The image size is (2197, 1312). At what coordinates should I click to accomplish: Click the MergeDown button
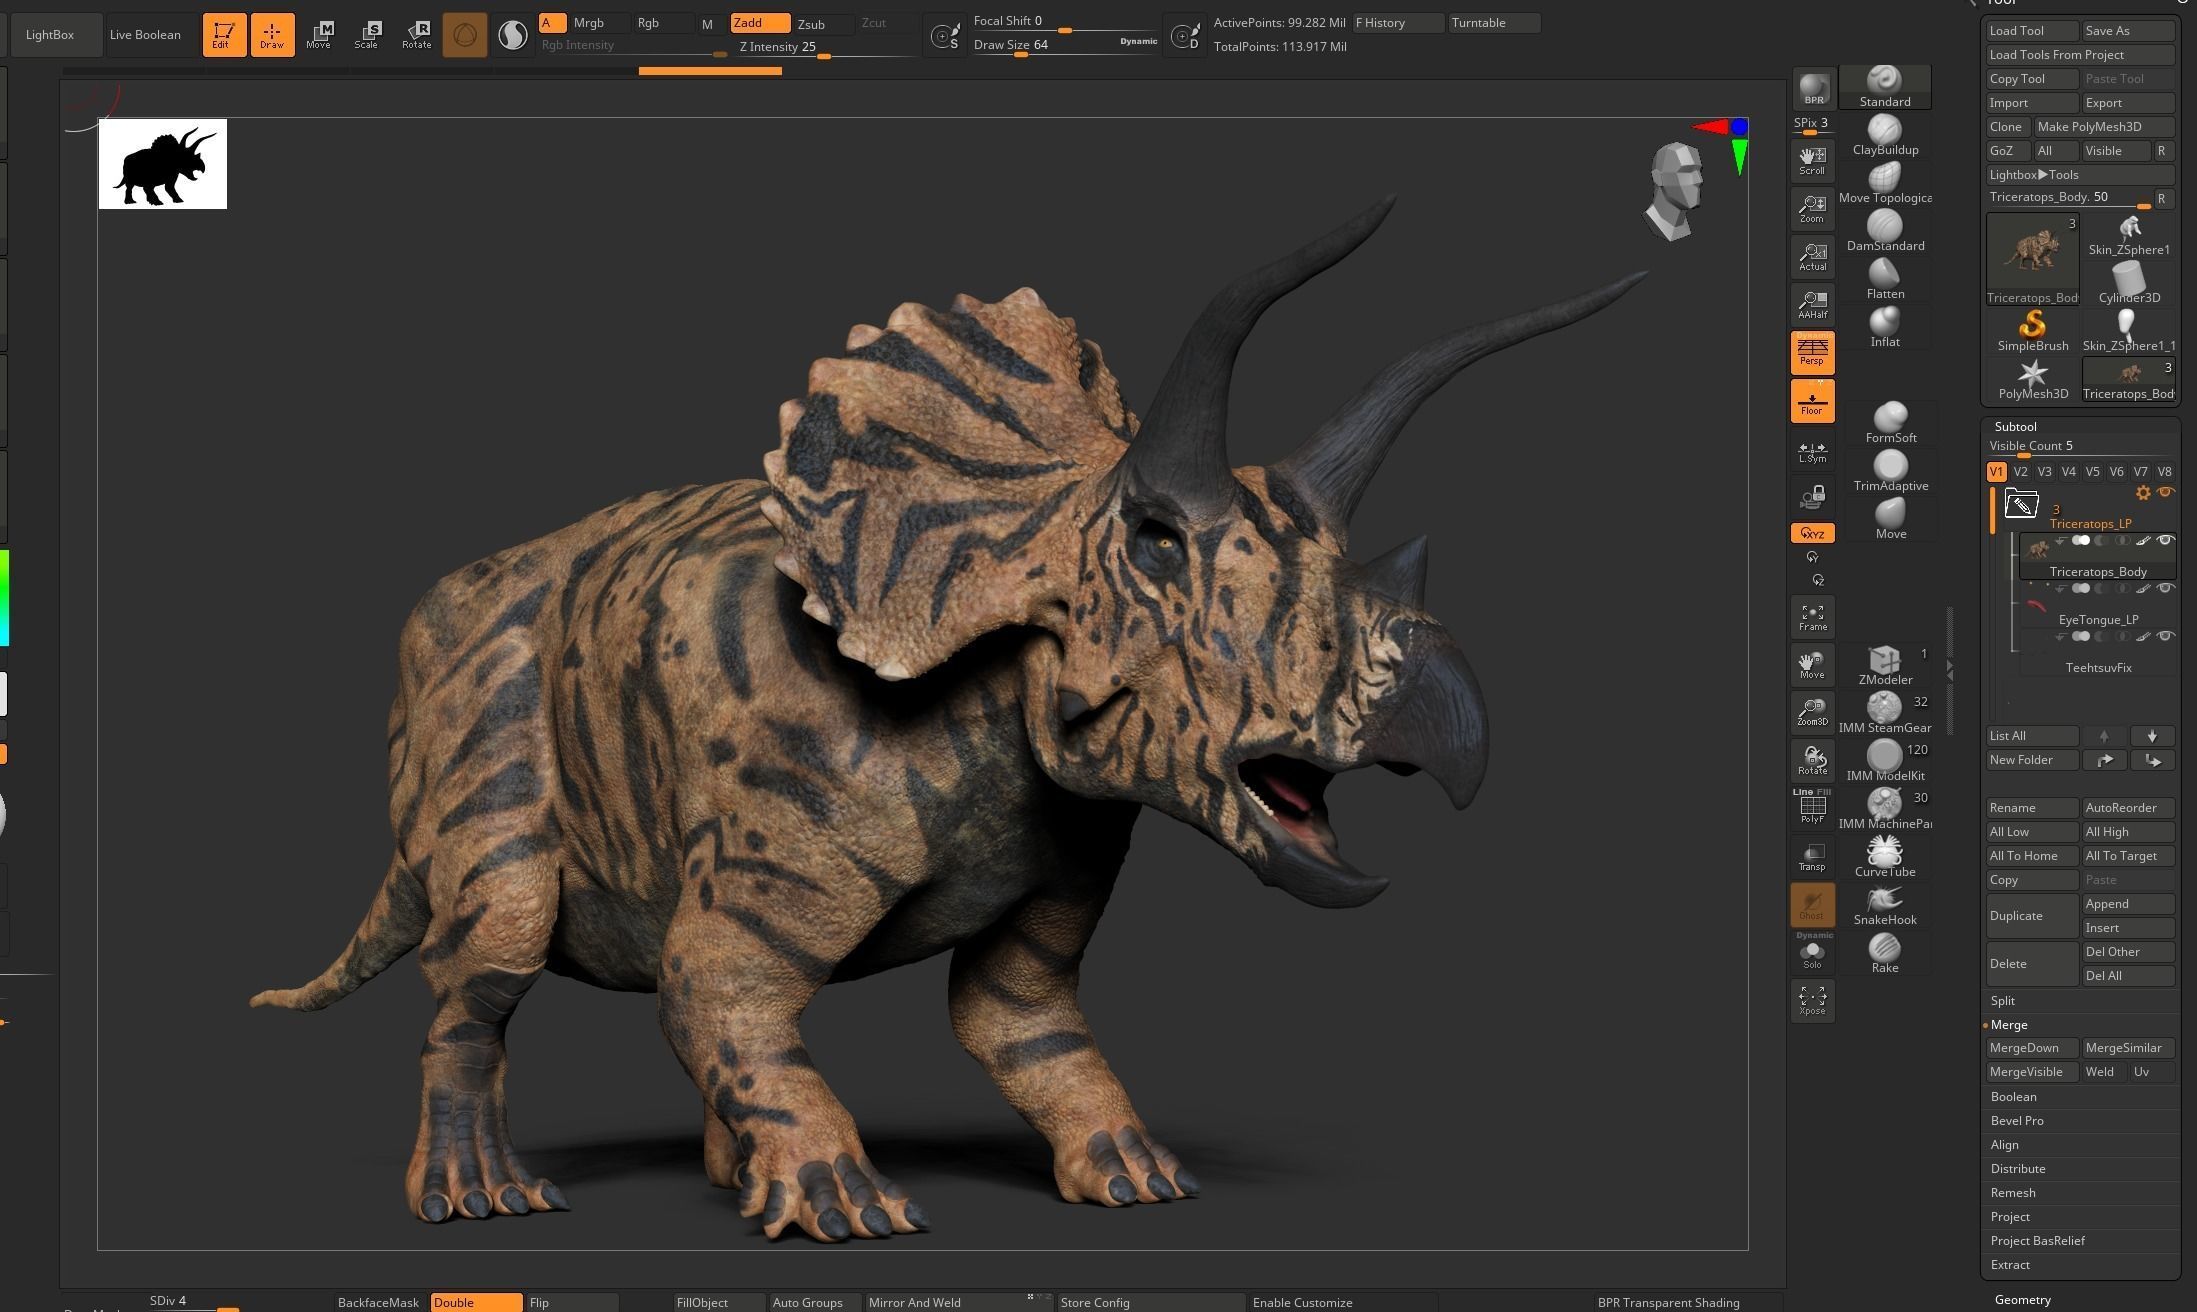coord(2032,1048)
